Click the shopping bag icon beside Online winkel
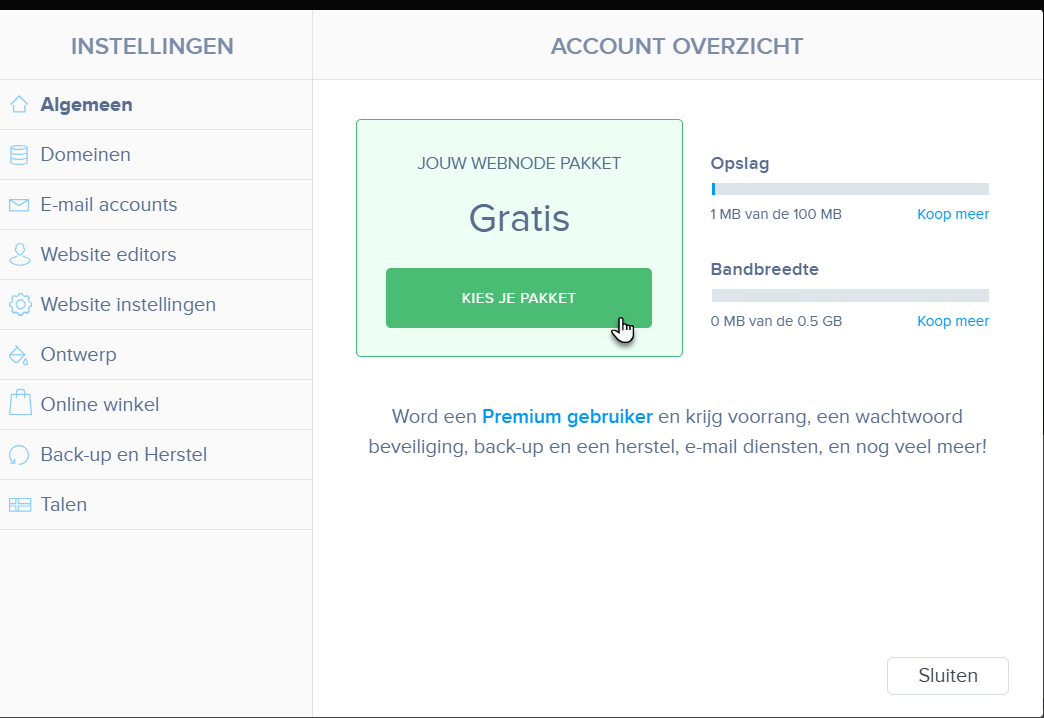The width and height of the screenshot is (1044, 718). [20, 404]
